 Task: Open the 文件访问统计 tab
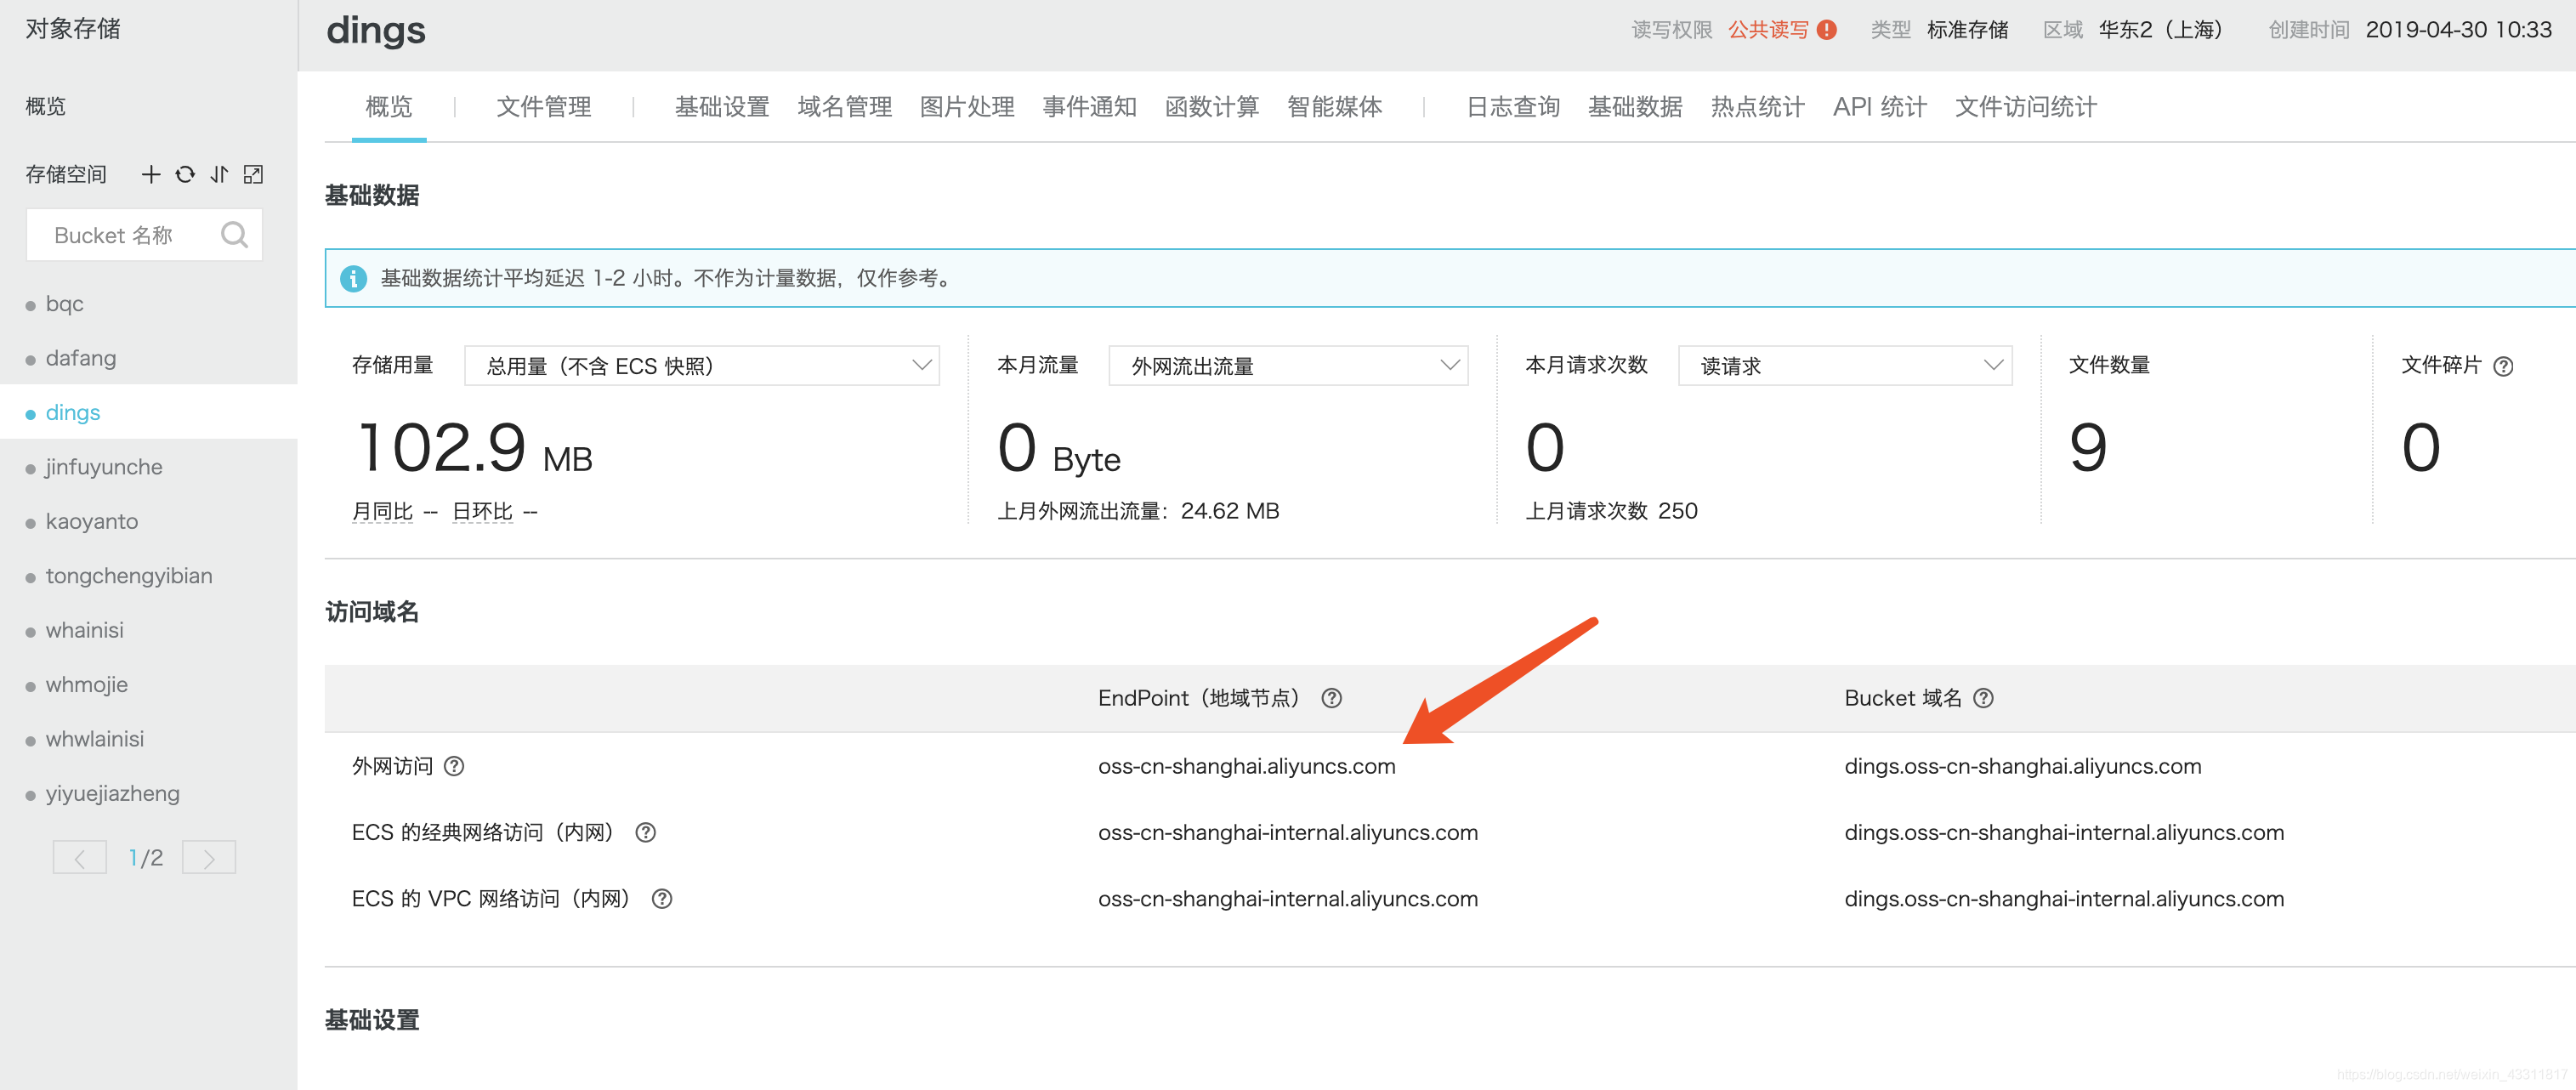tap(2026, 107)
